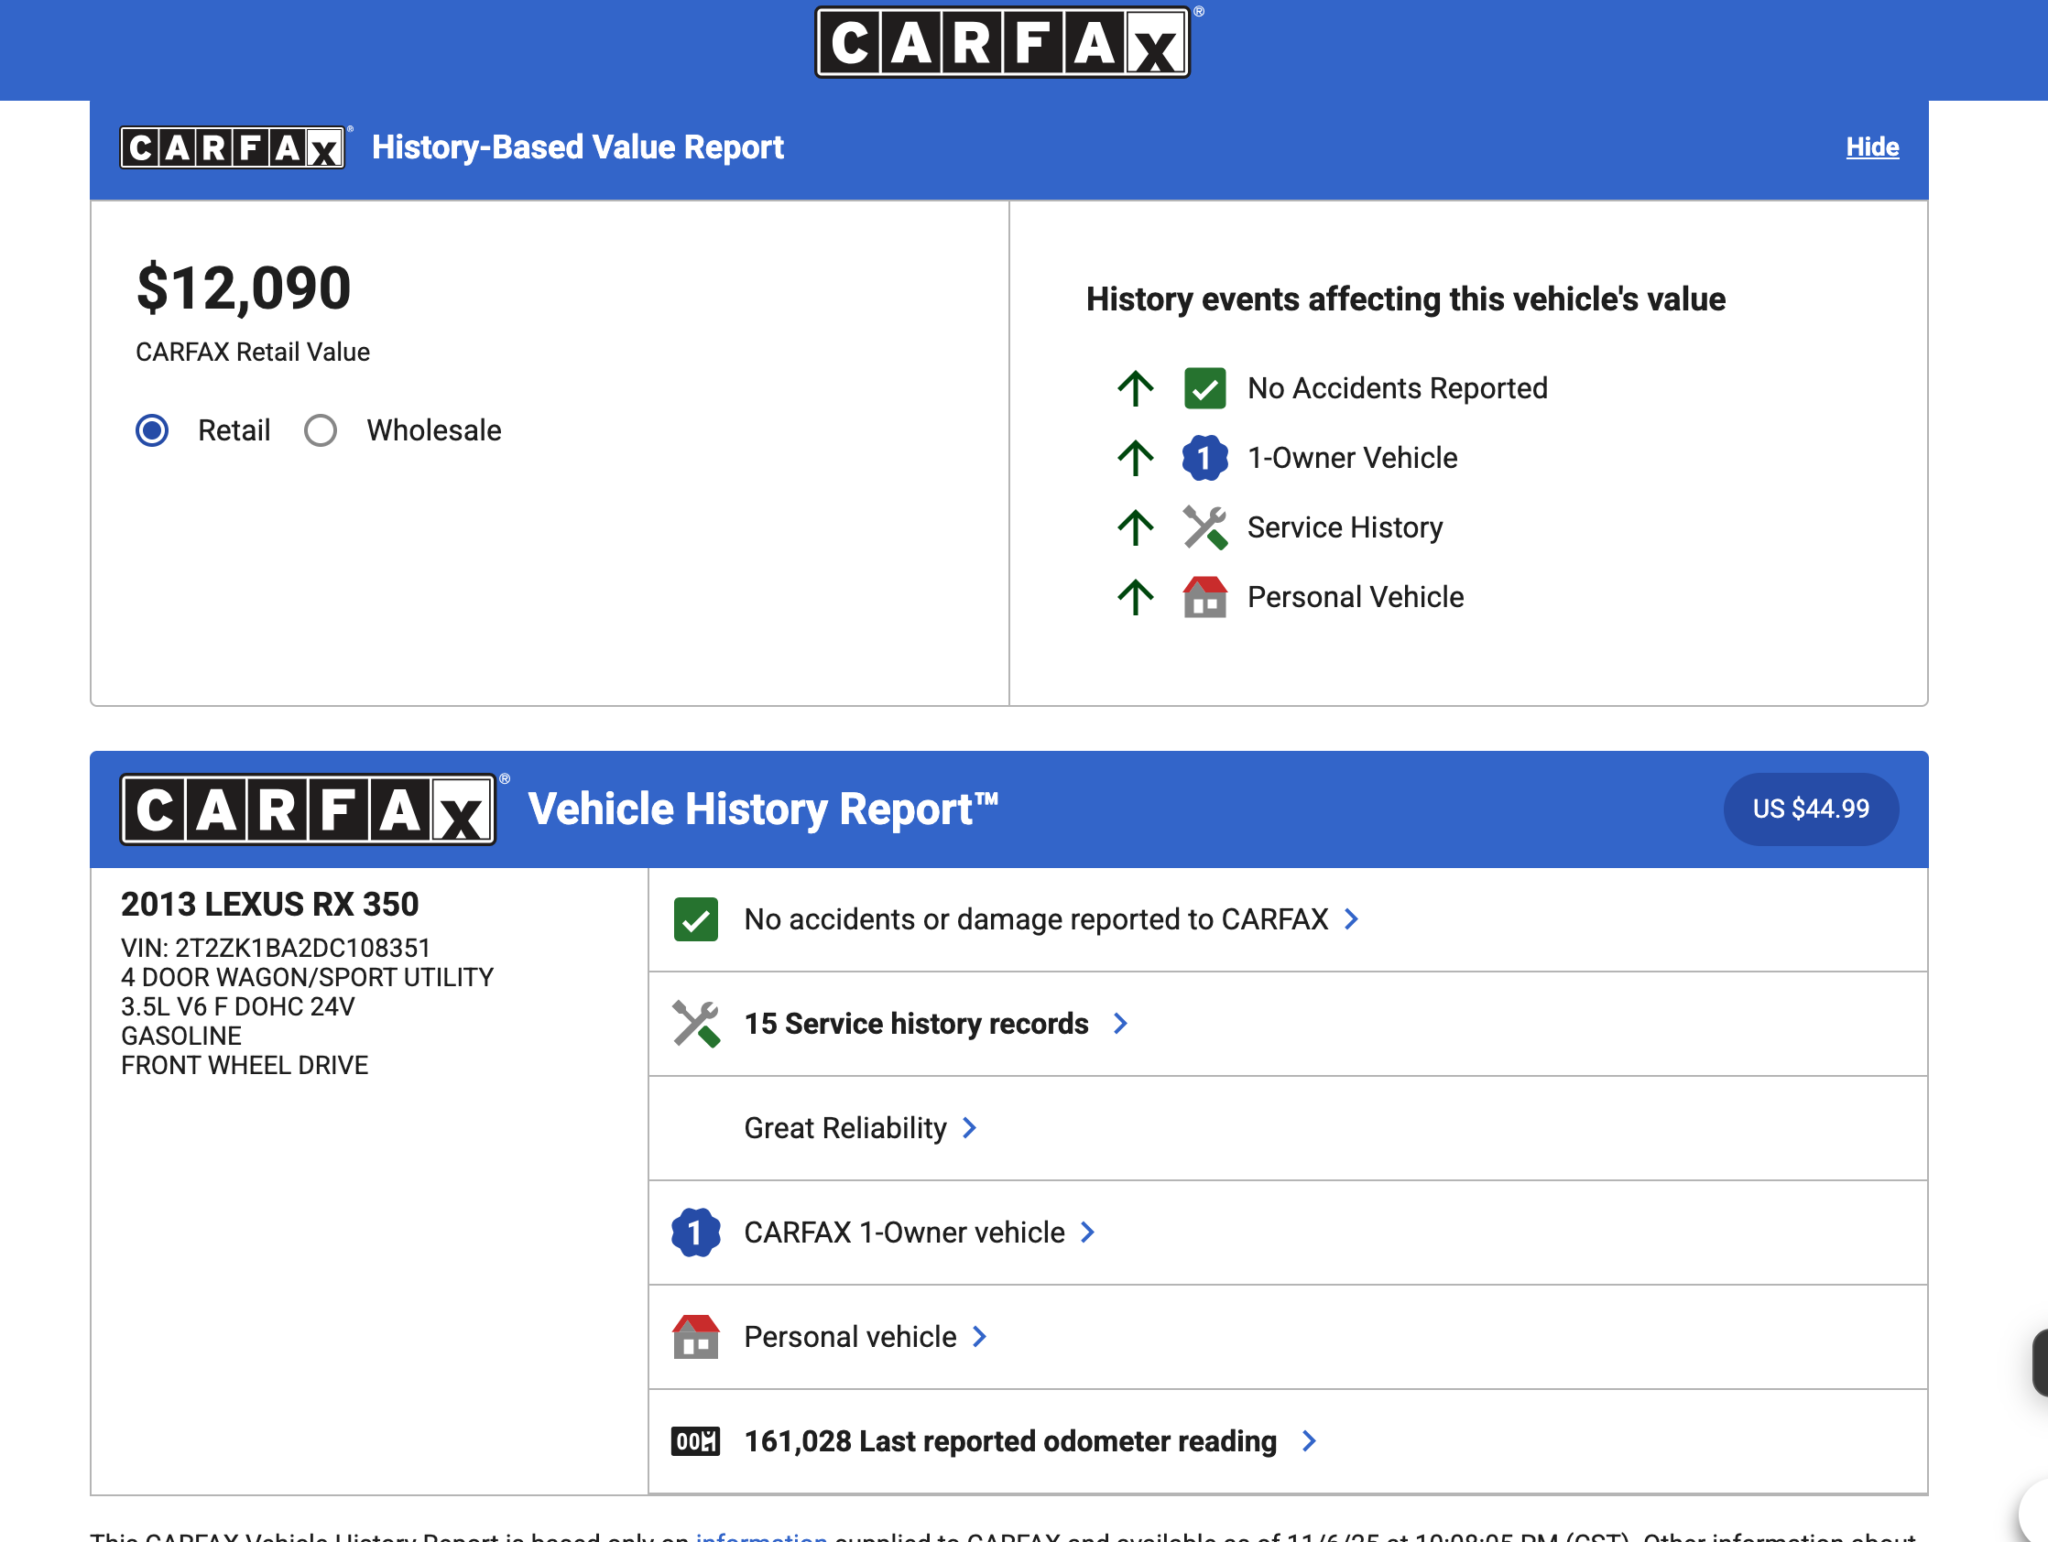Open the Personal vehicle row

(x=850, y=1337)
